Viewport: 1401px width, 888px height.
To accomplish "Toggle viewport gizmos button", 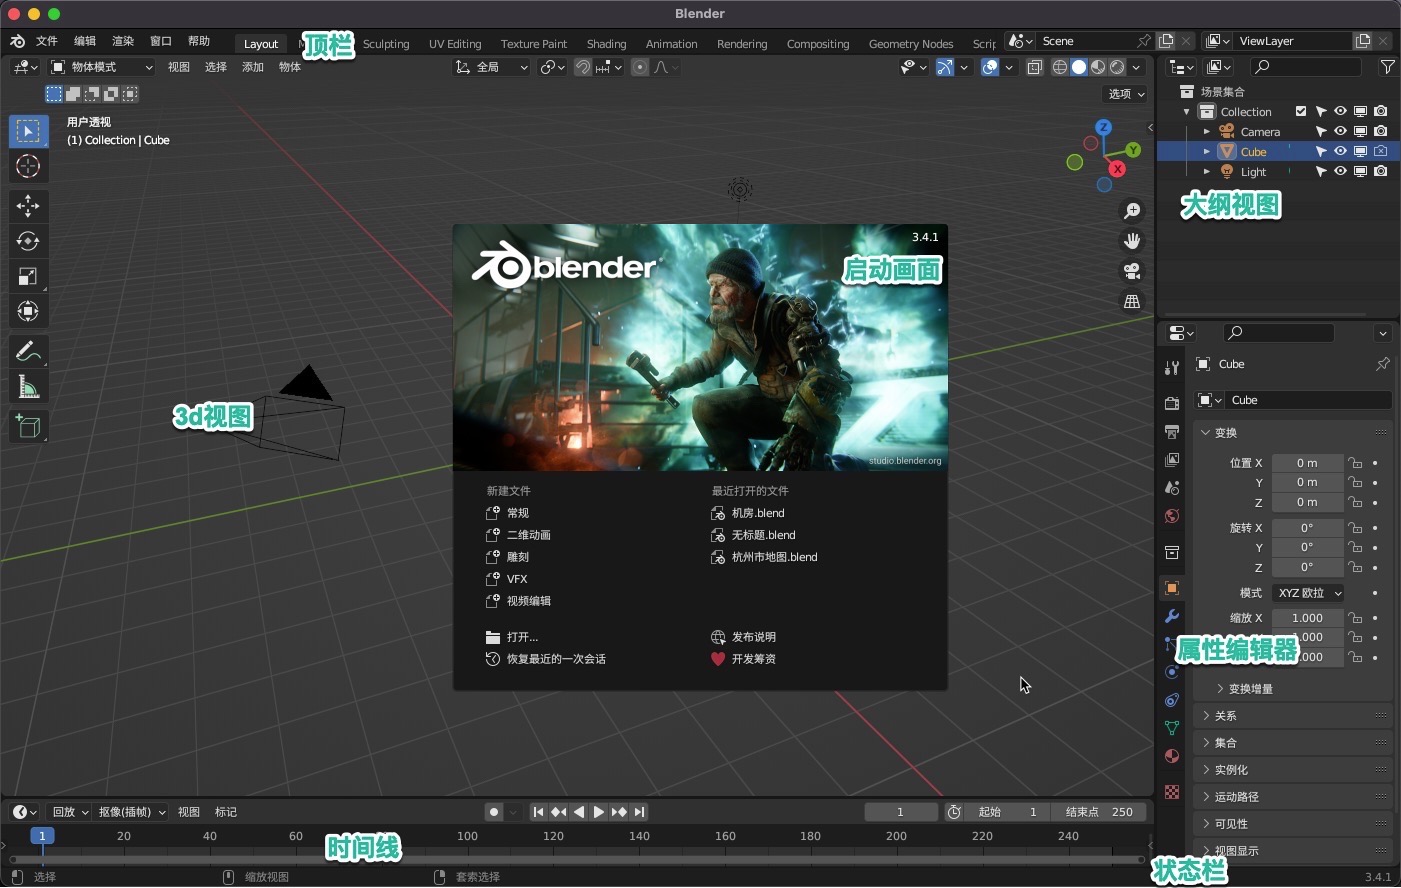I will pyautogui.click(x=945, y=67).
